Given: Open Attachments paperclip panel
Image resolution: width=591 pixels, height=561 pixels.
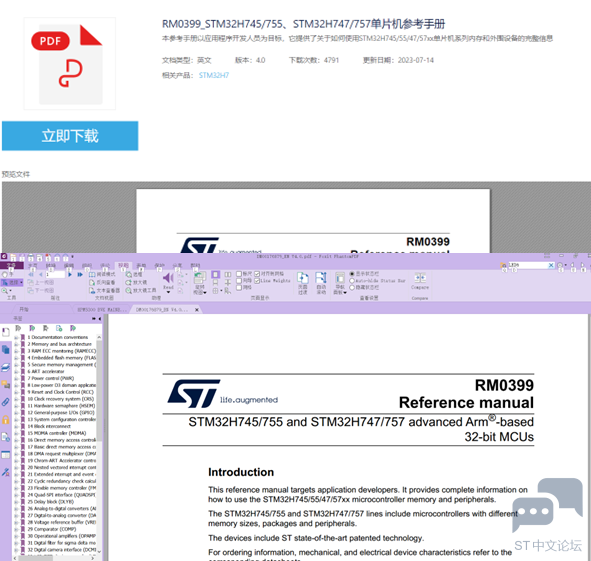Looking at the screenshot, I should [x=6, y=402].
